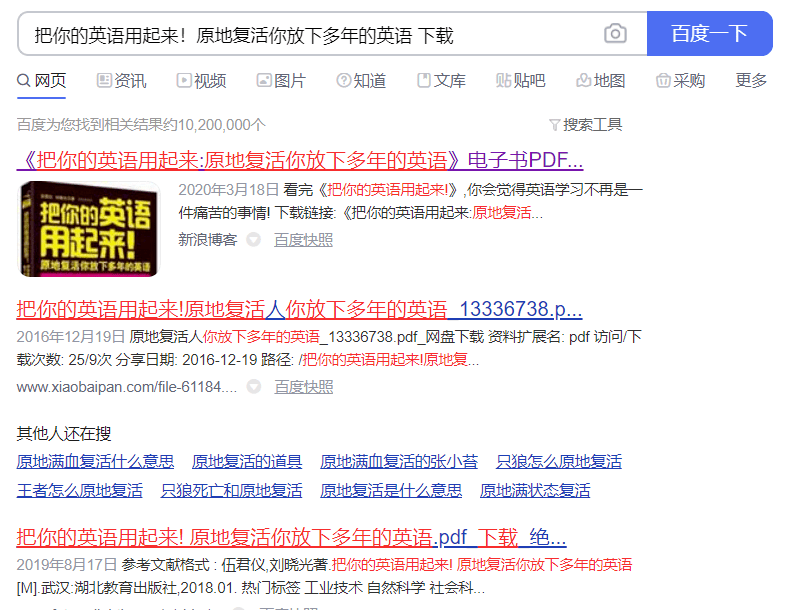
Task: Click the text 百度为您找到相关结果约10,200,000个
Action: (141, 124)
